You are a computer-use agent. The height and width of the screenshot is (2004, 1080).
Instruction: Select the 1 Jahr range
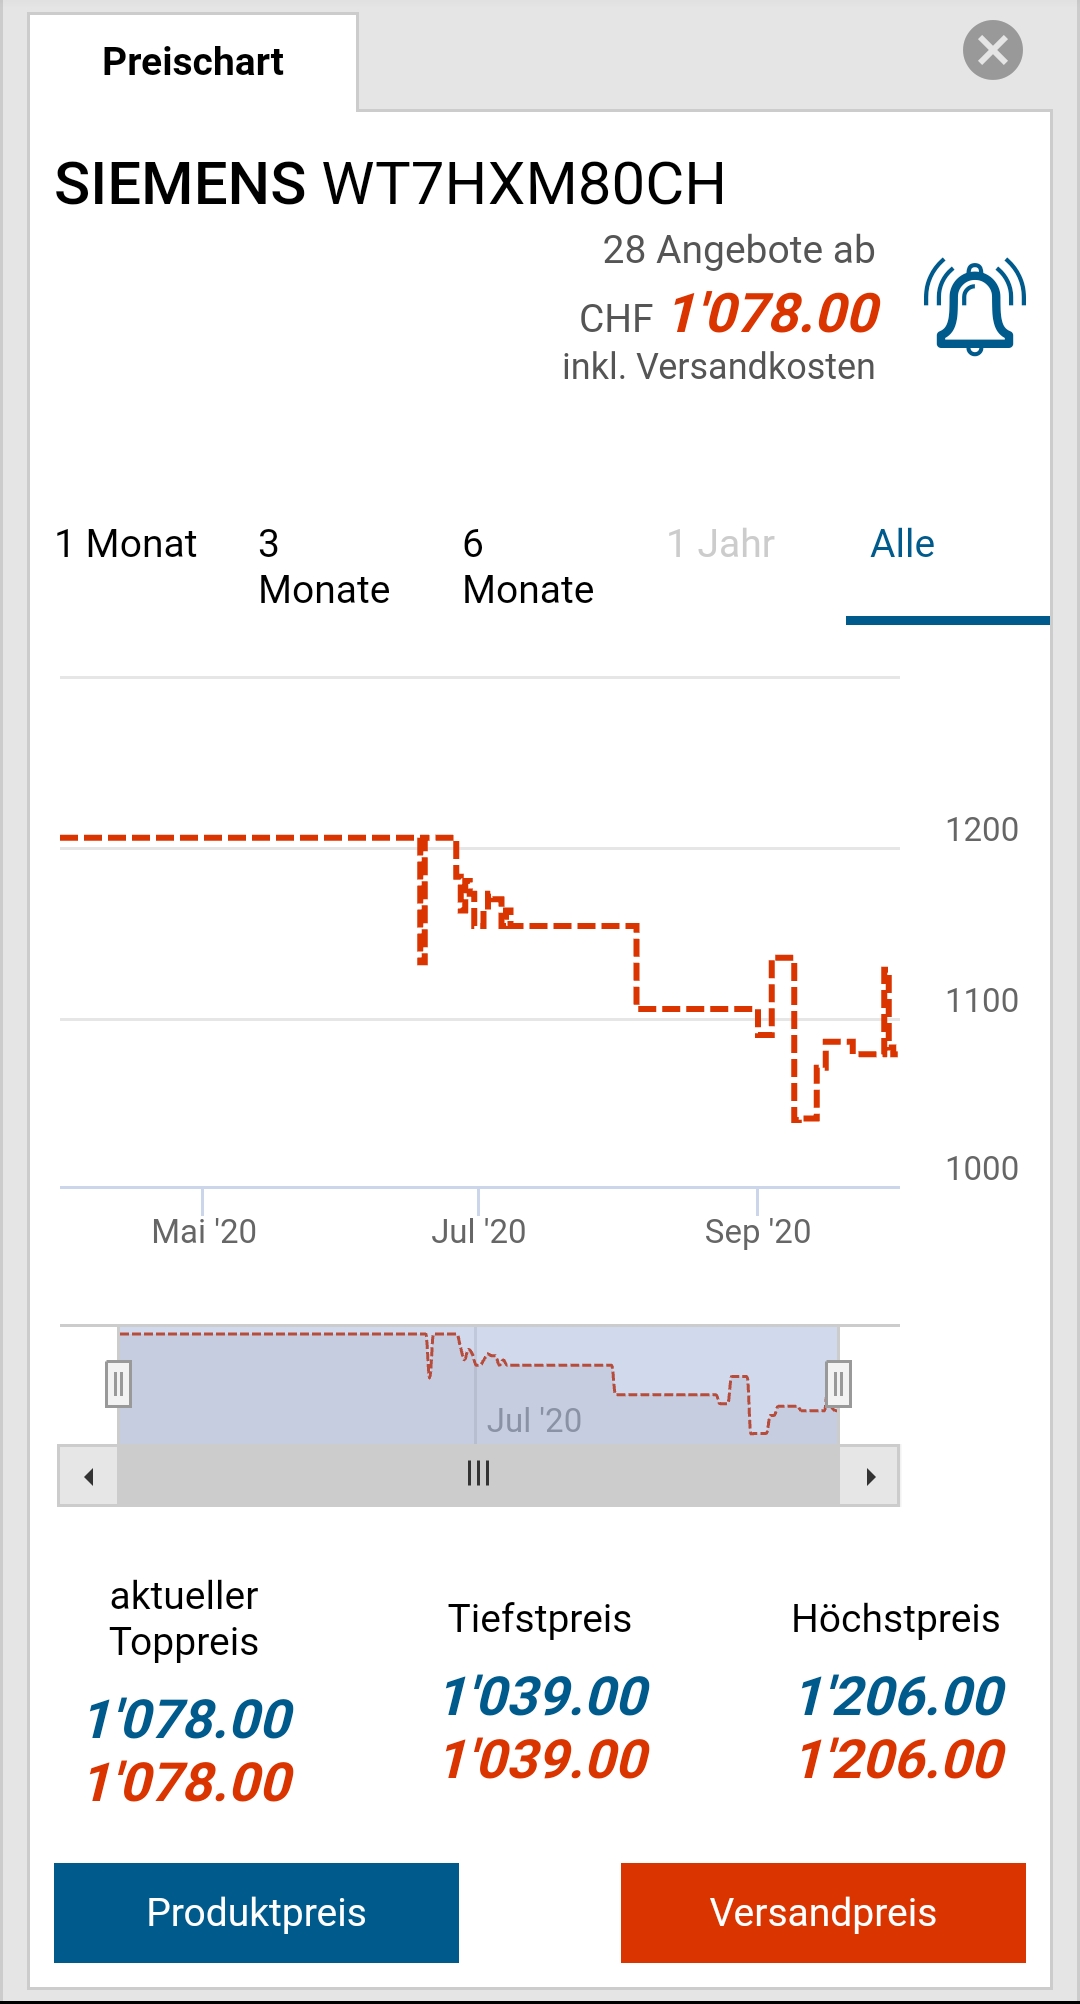720,544
